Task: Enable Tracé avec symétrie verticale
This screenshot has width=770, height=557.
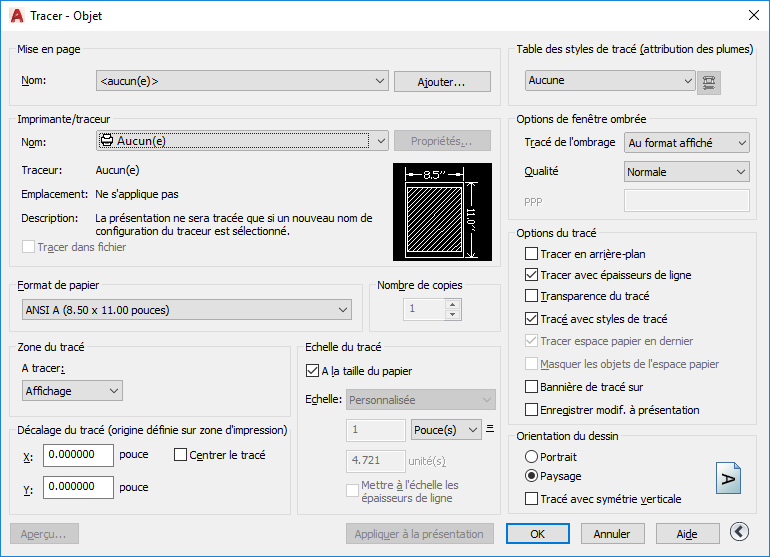Action: point(531,499)
